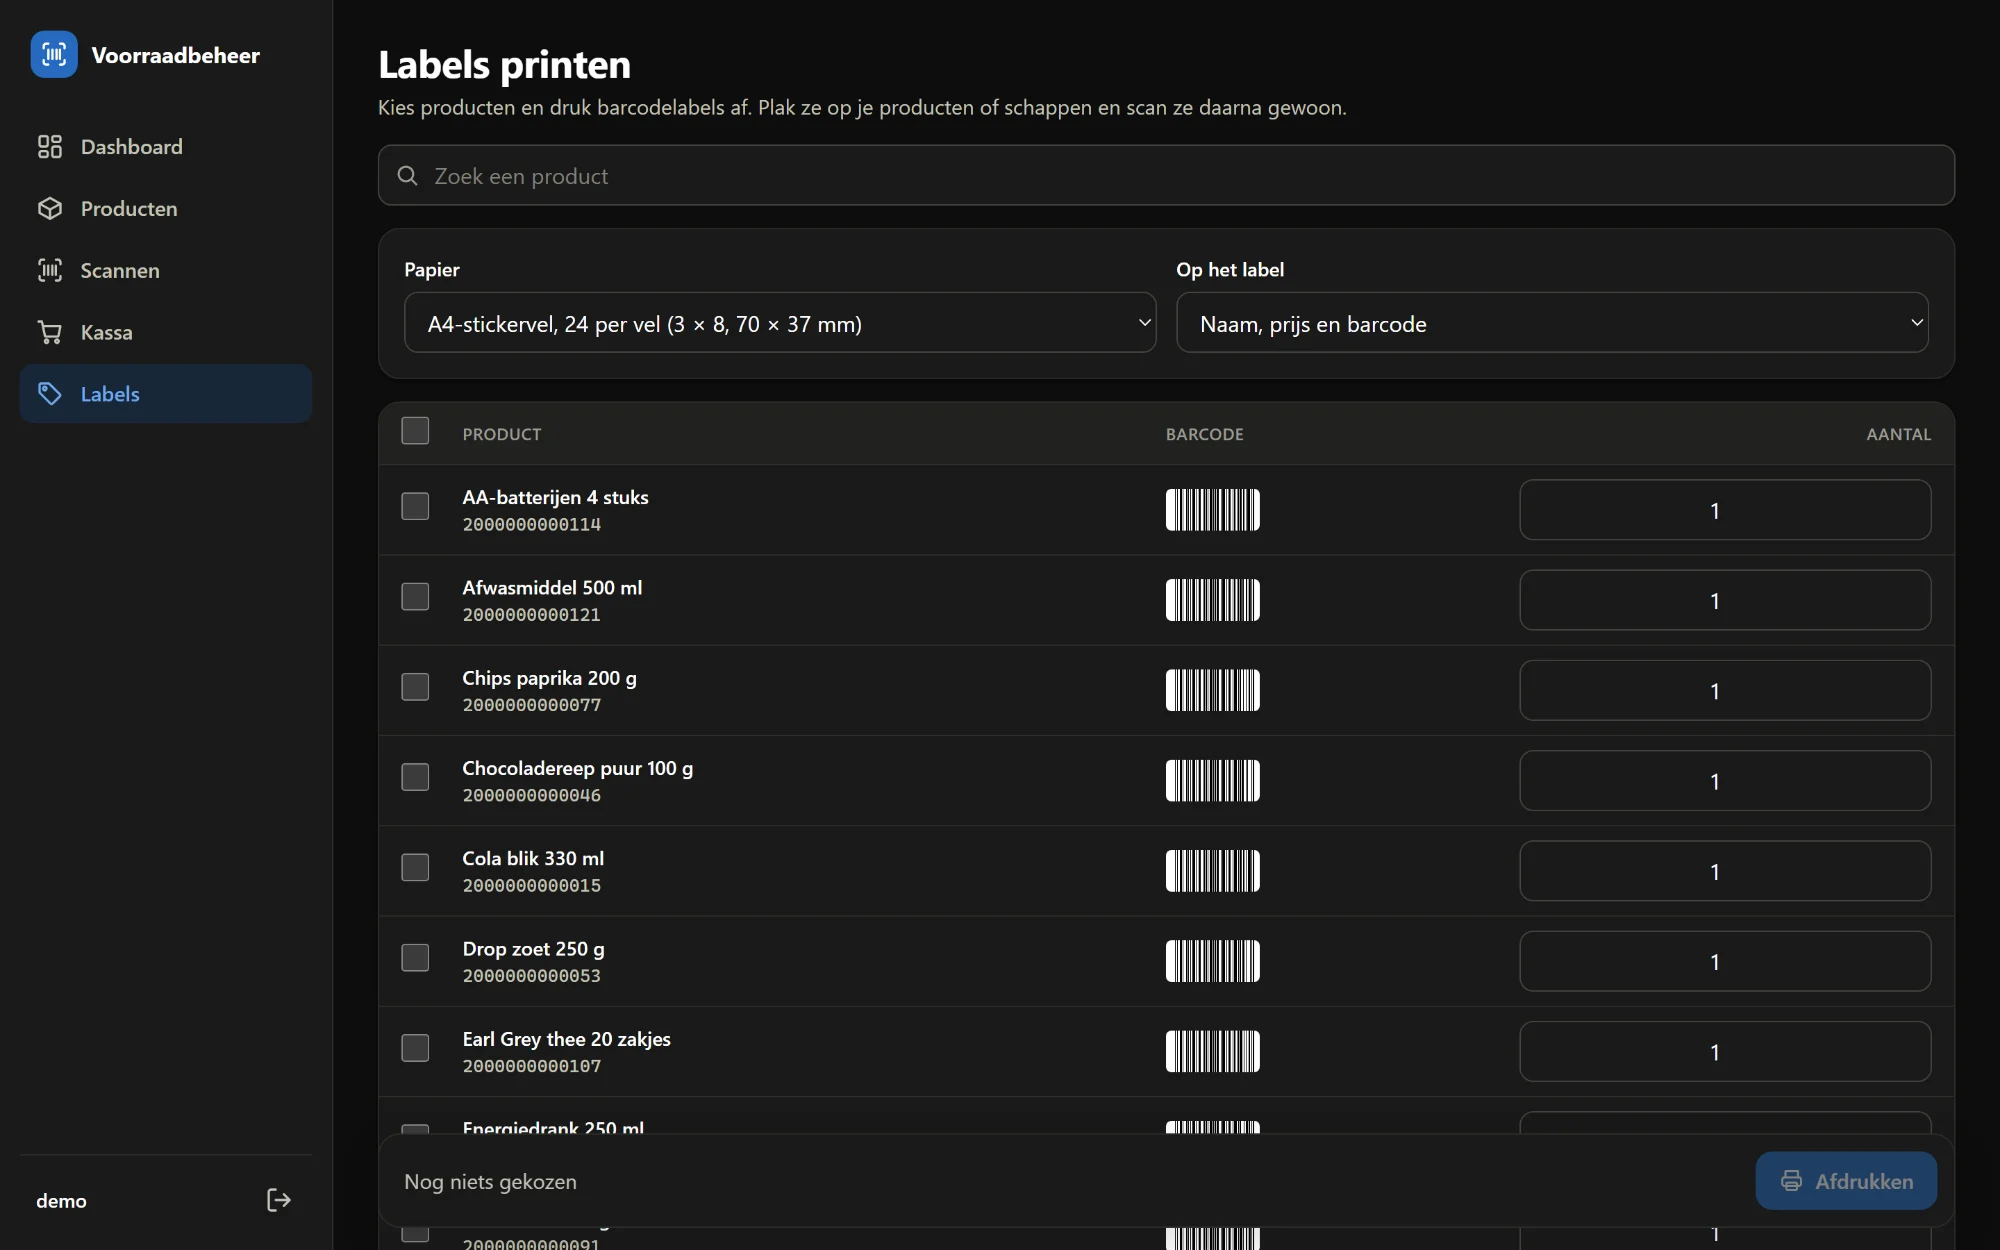The width and height of the screenshot is (2000, 1250).
Task: Click the Aantal field for AA-batterijen 4 stuks
Action: pos(1725,510)
